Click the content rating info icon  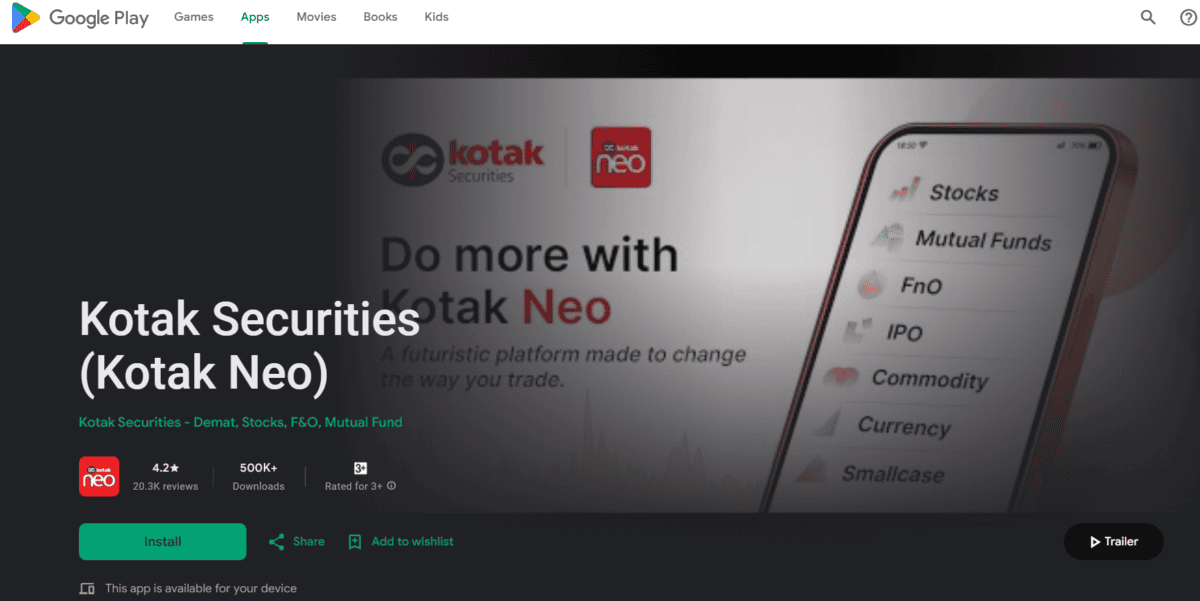pos(391,486)
